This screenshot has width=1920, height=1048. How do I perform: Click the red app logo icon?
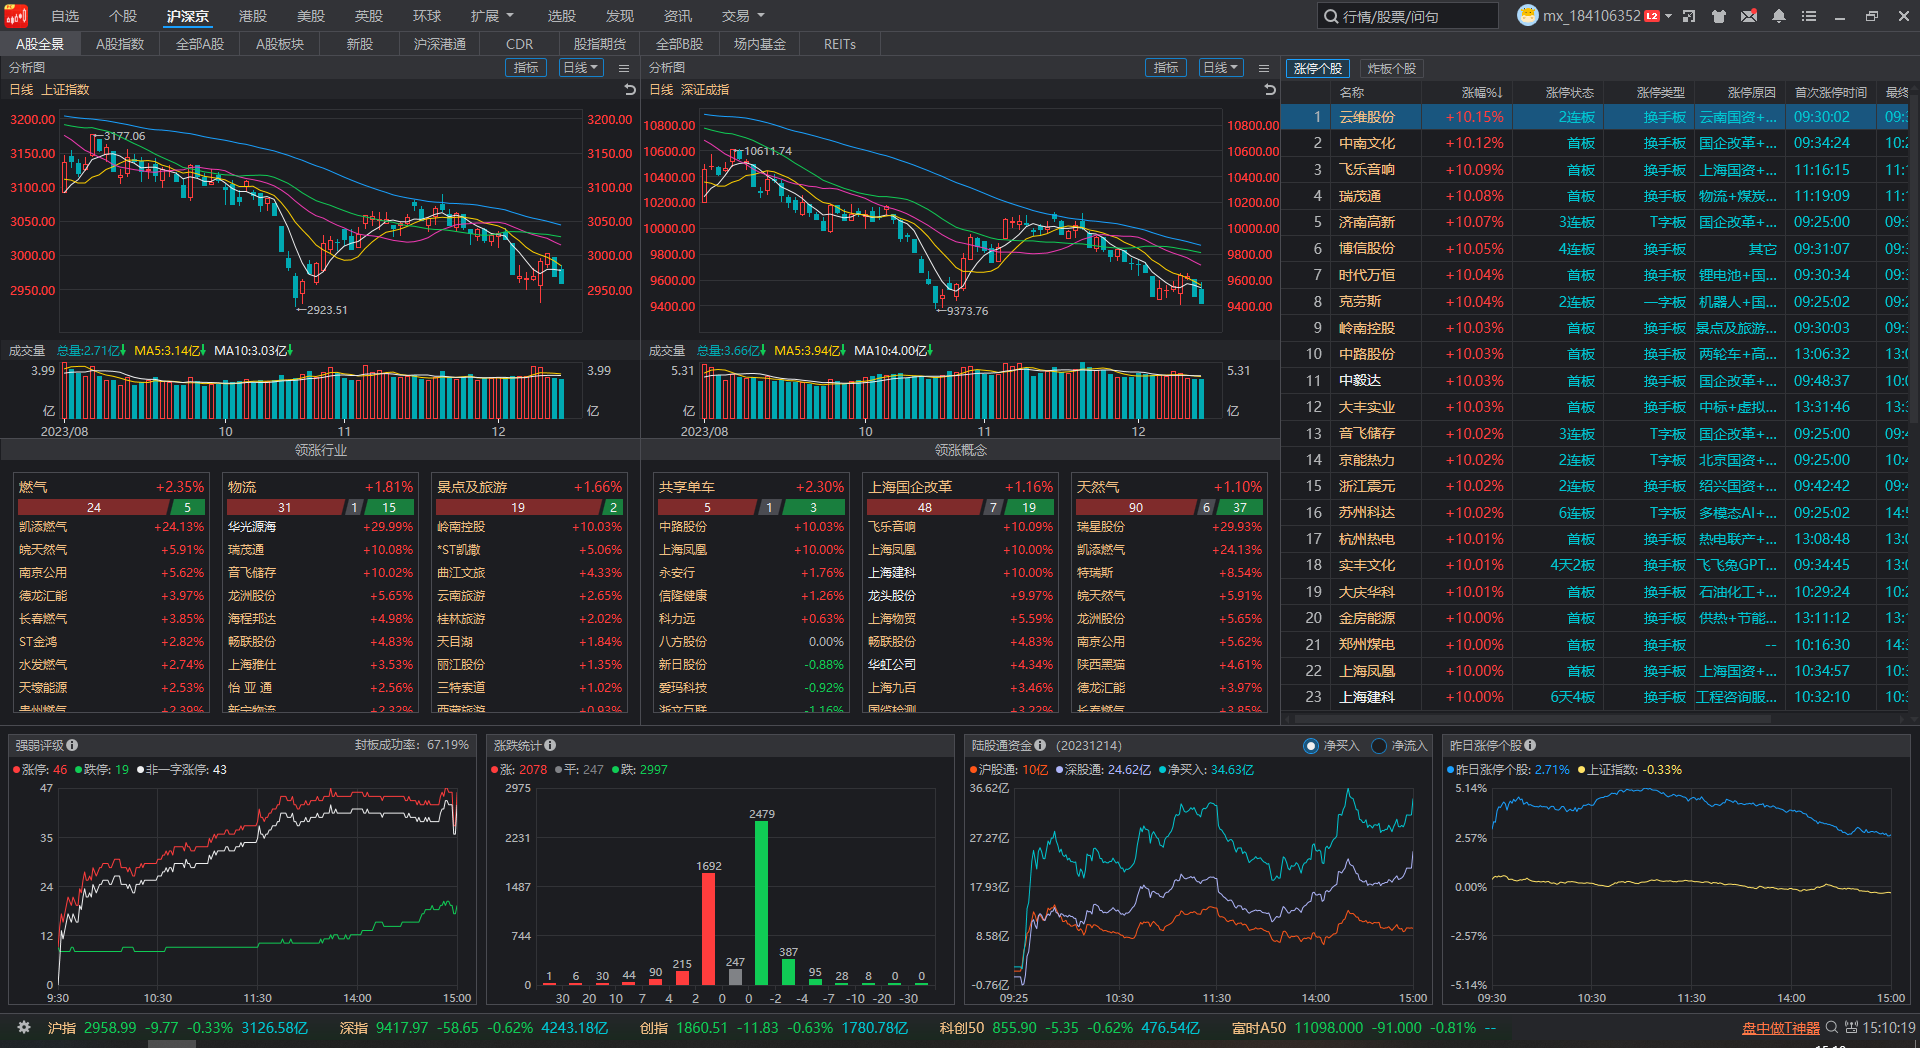(x=16, y=16)
